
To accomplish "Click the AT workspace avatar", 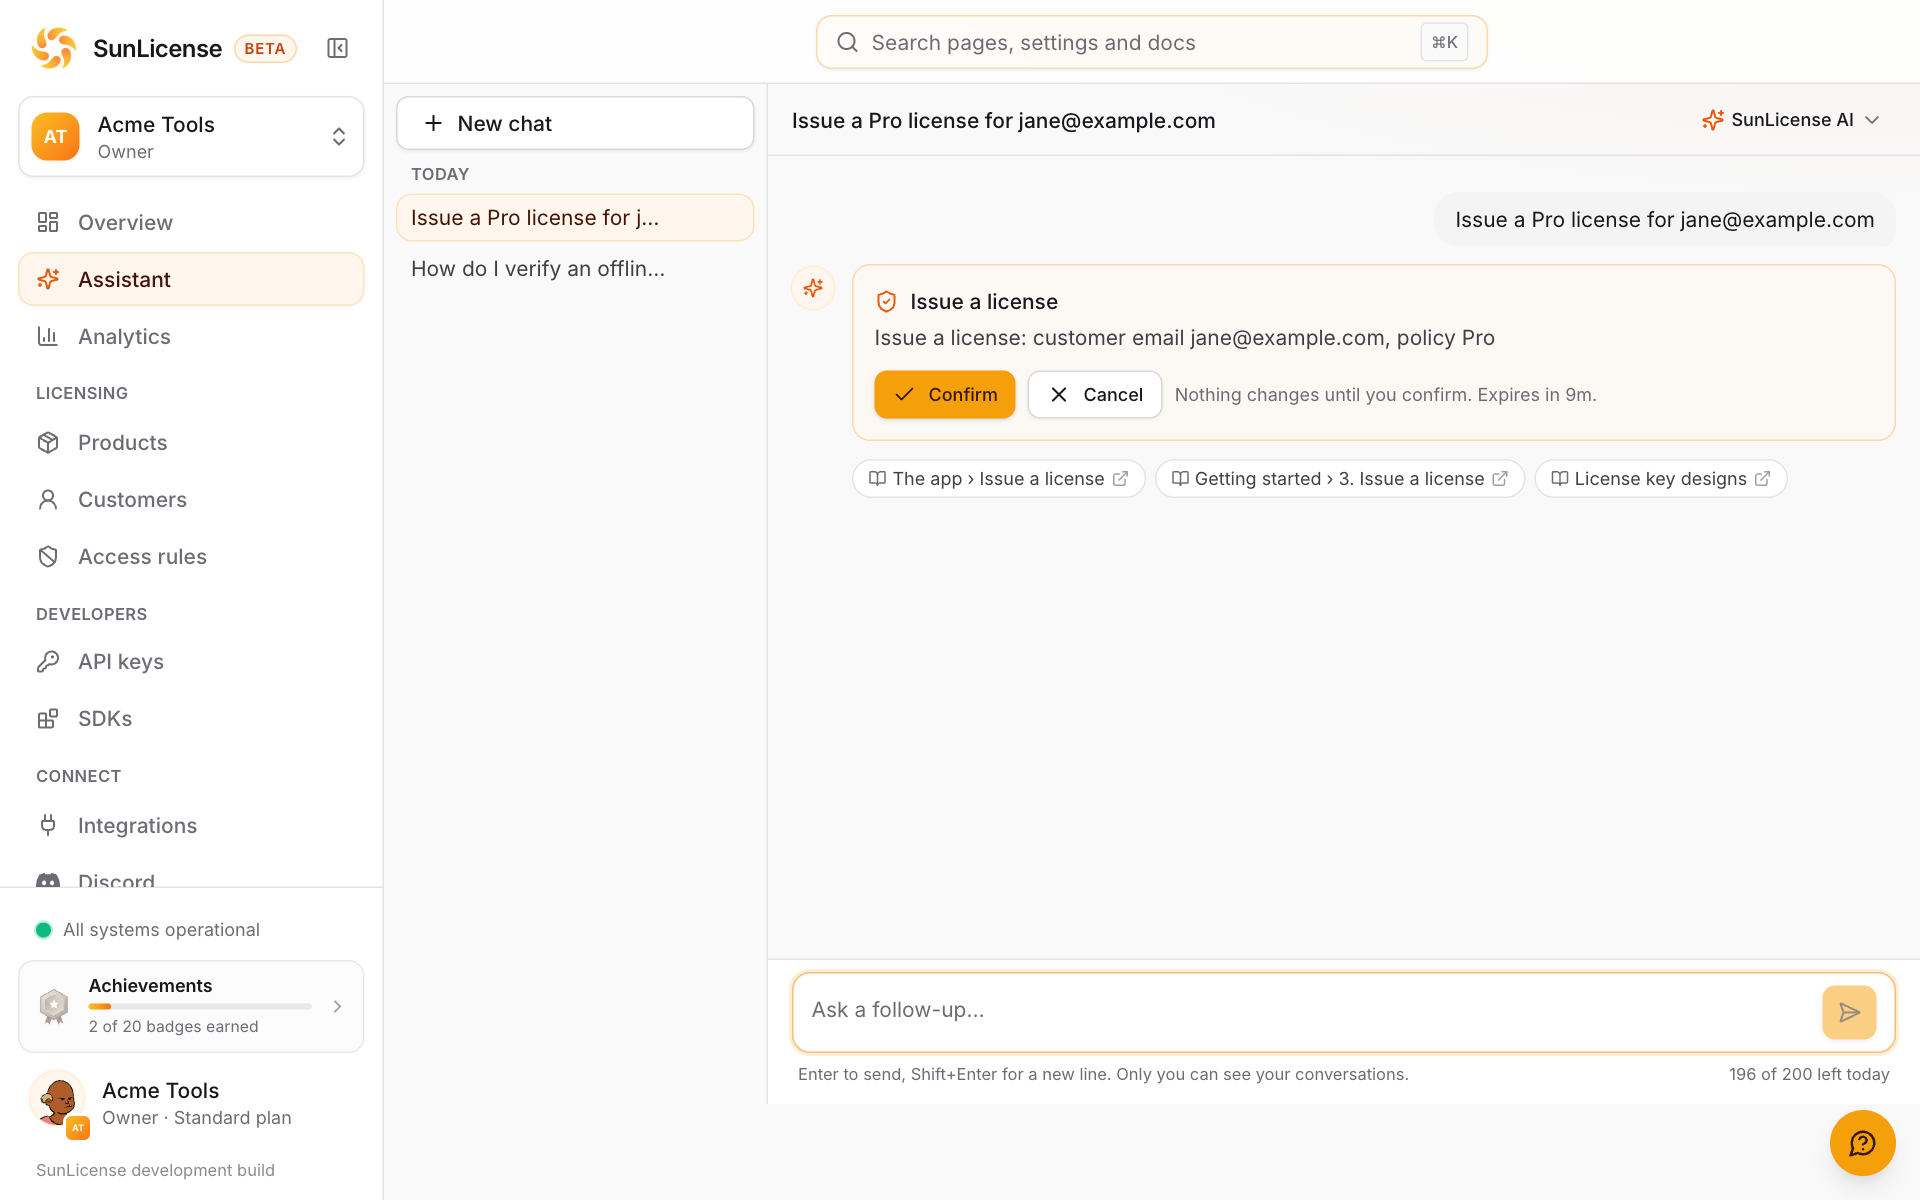I will [55, 137].
